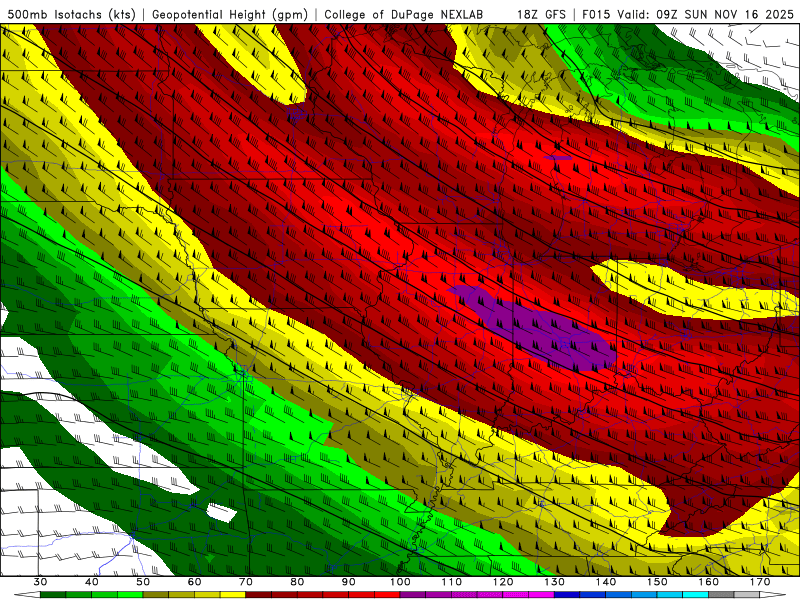Select the bright yellow 65-70 kt legend swatch
800x600 pixels.
click(x=233, y=595)
